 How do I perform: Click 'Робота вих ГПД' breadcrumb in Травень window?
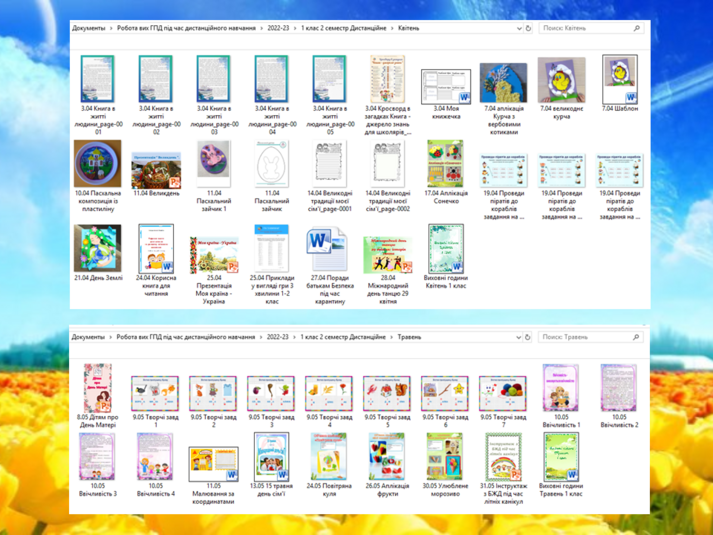point(186,337)
